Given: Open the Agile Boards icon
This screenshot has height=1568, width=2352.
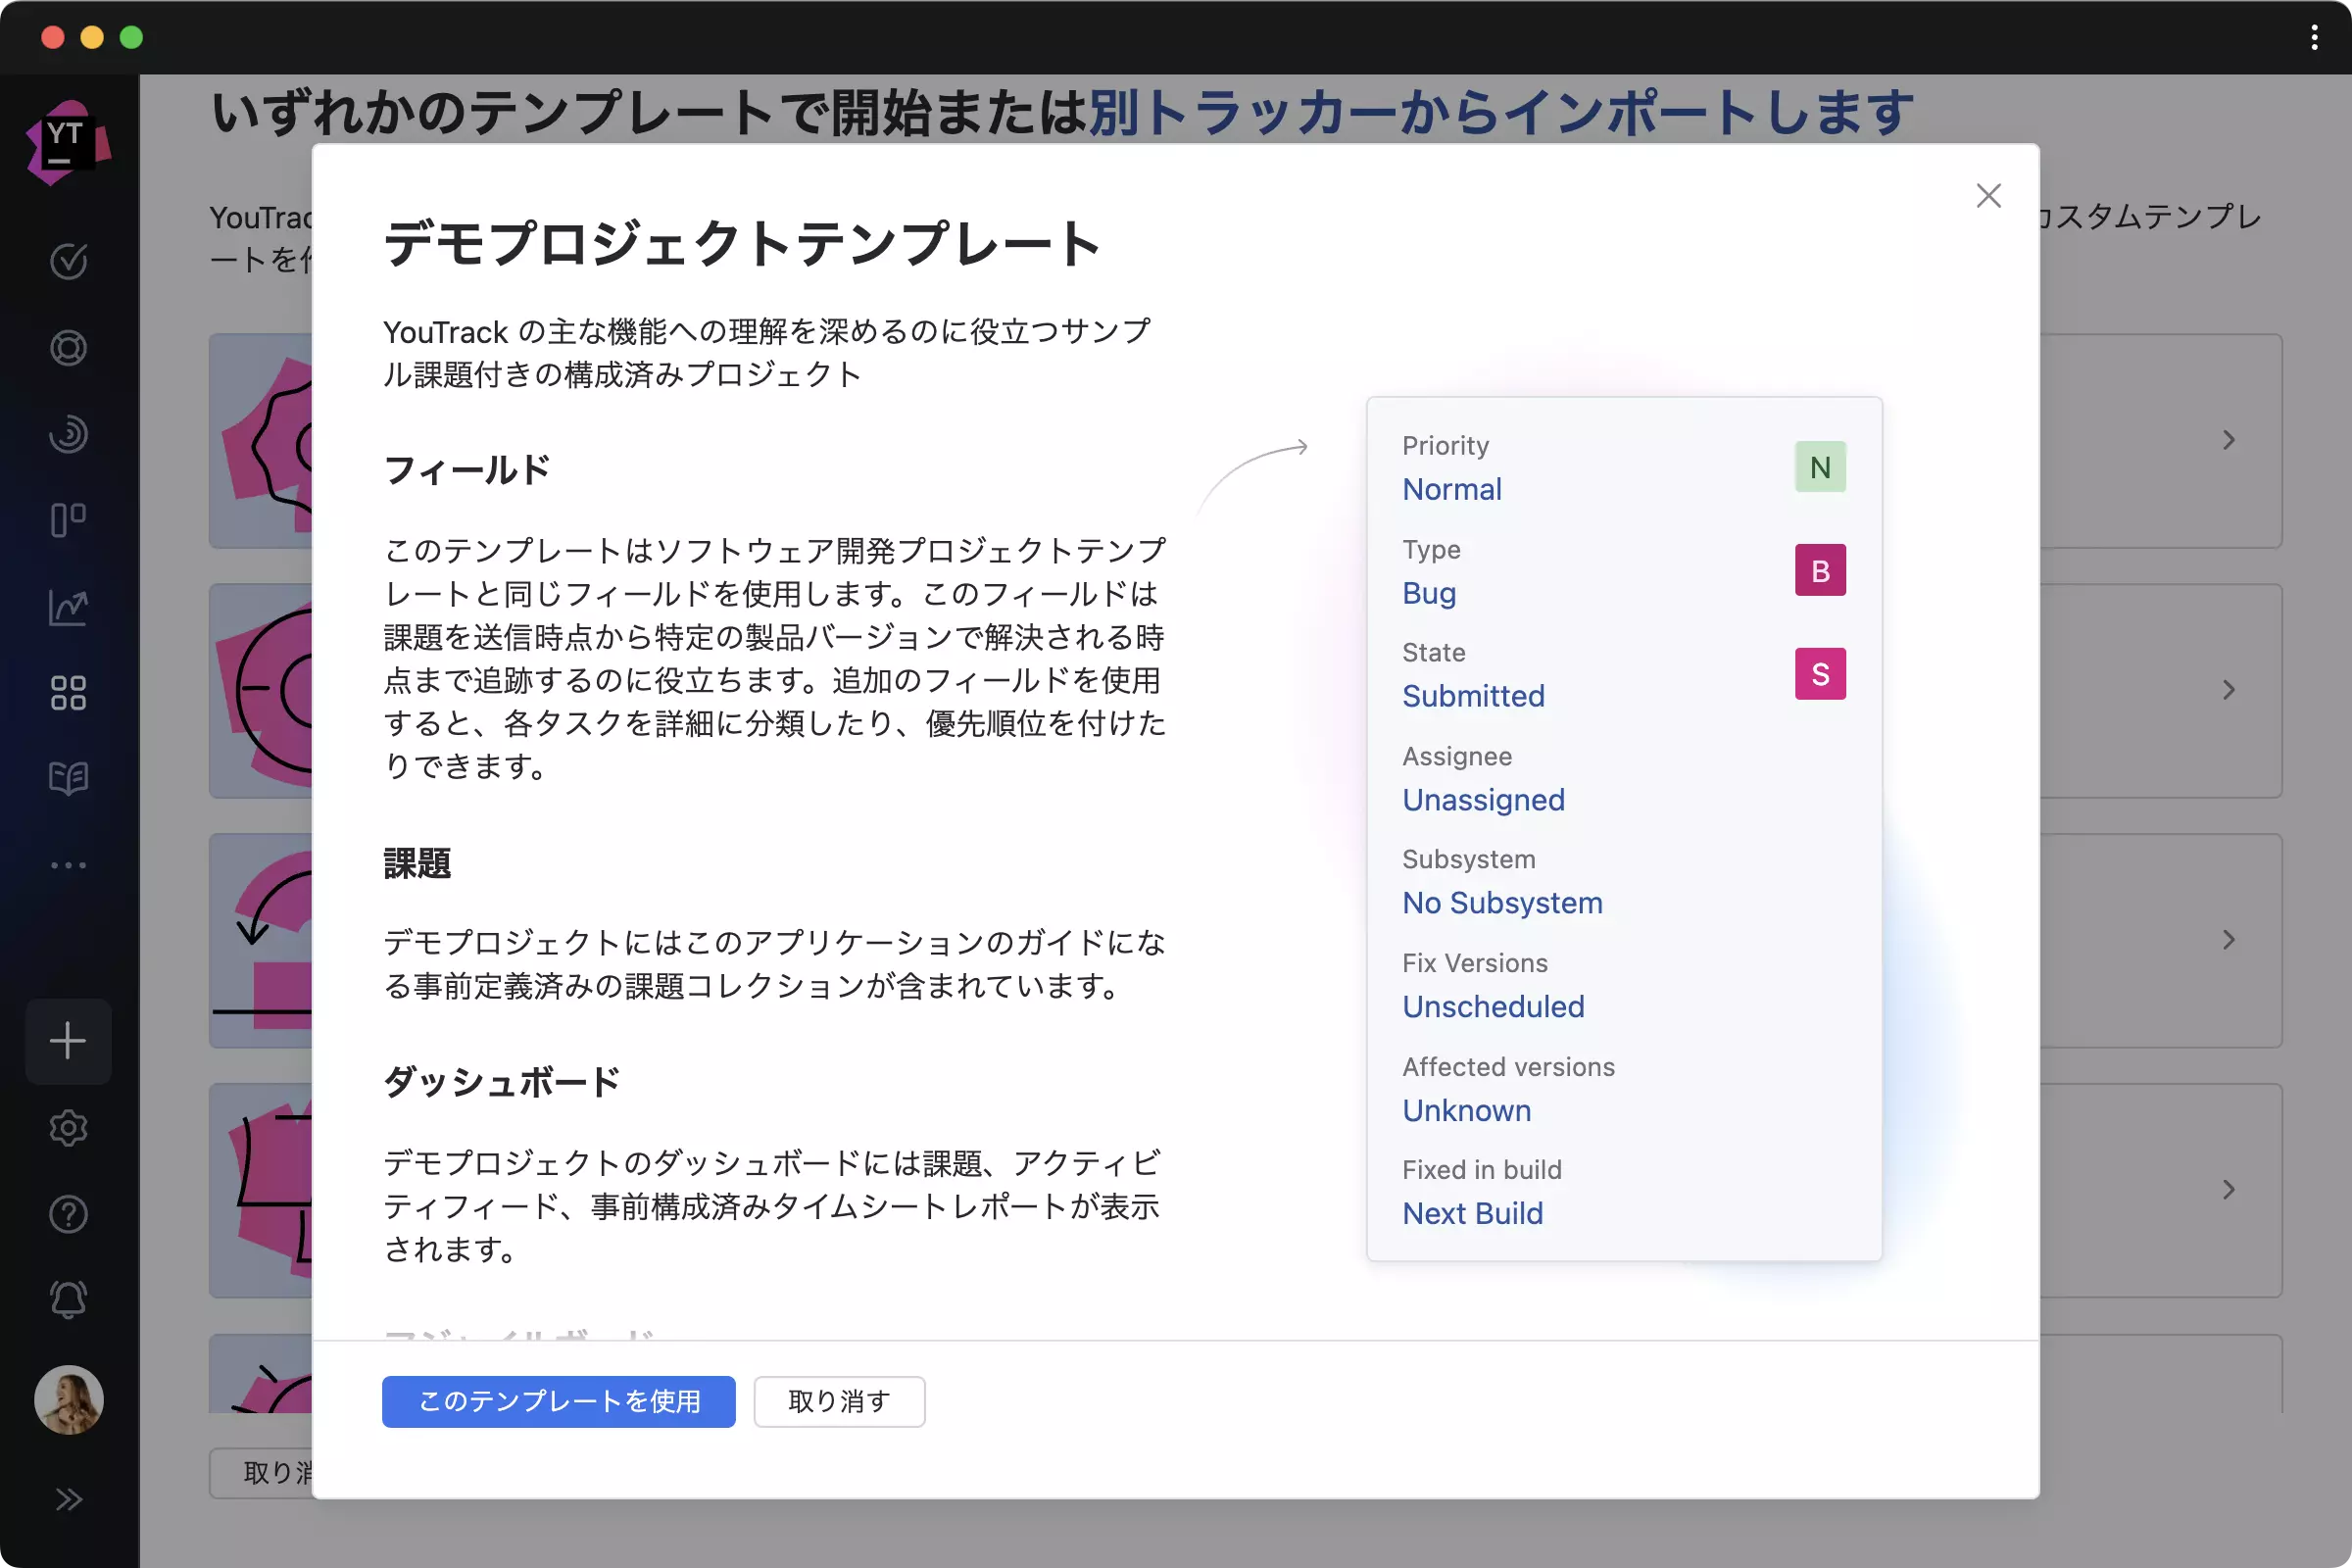Looking at the screenshot, I should 68,518.
